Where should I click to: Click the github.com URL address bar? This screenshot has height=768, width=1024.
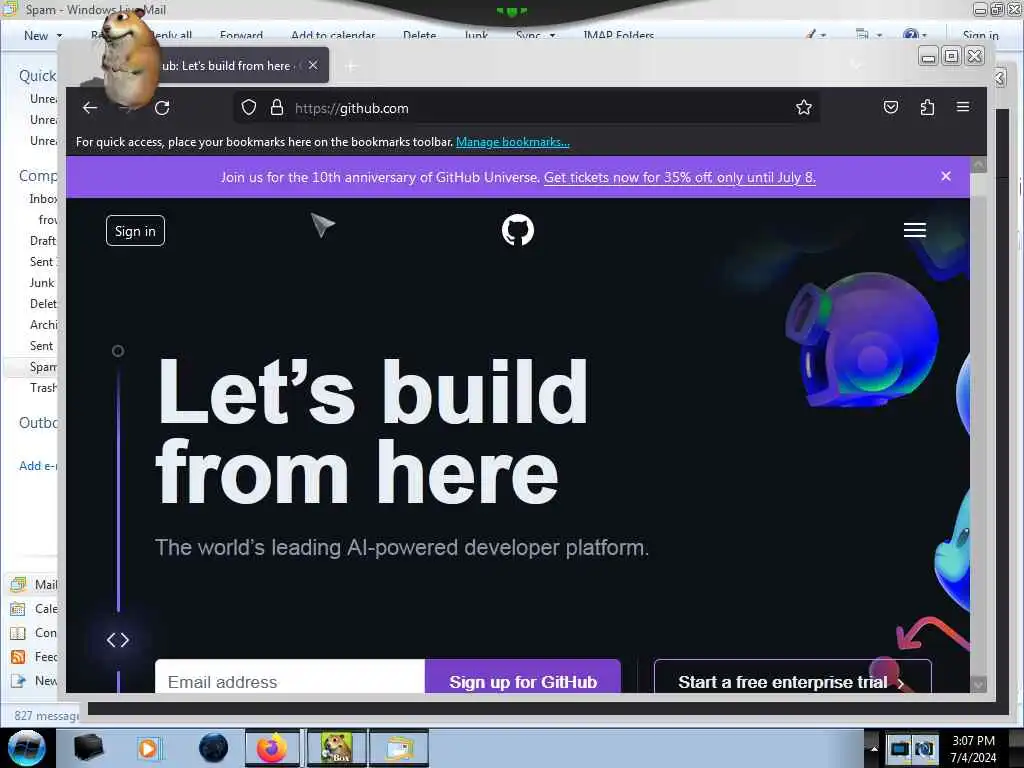click(x=526, y=108)
